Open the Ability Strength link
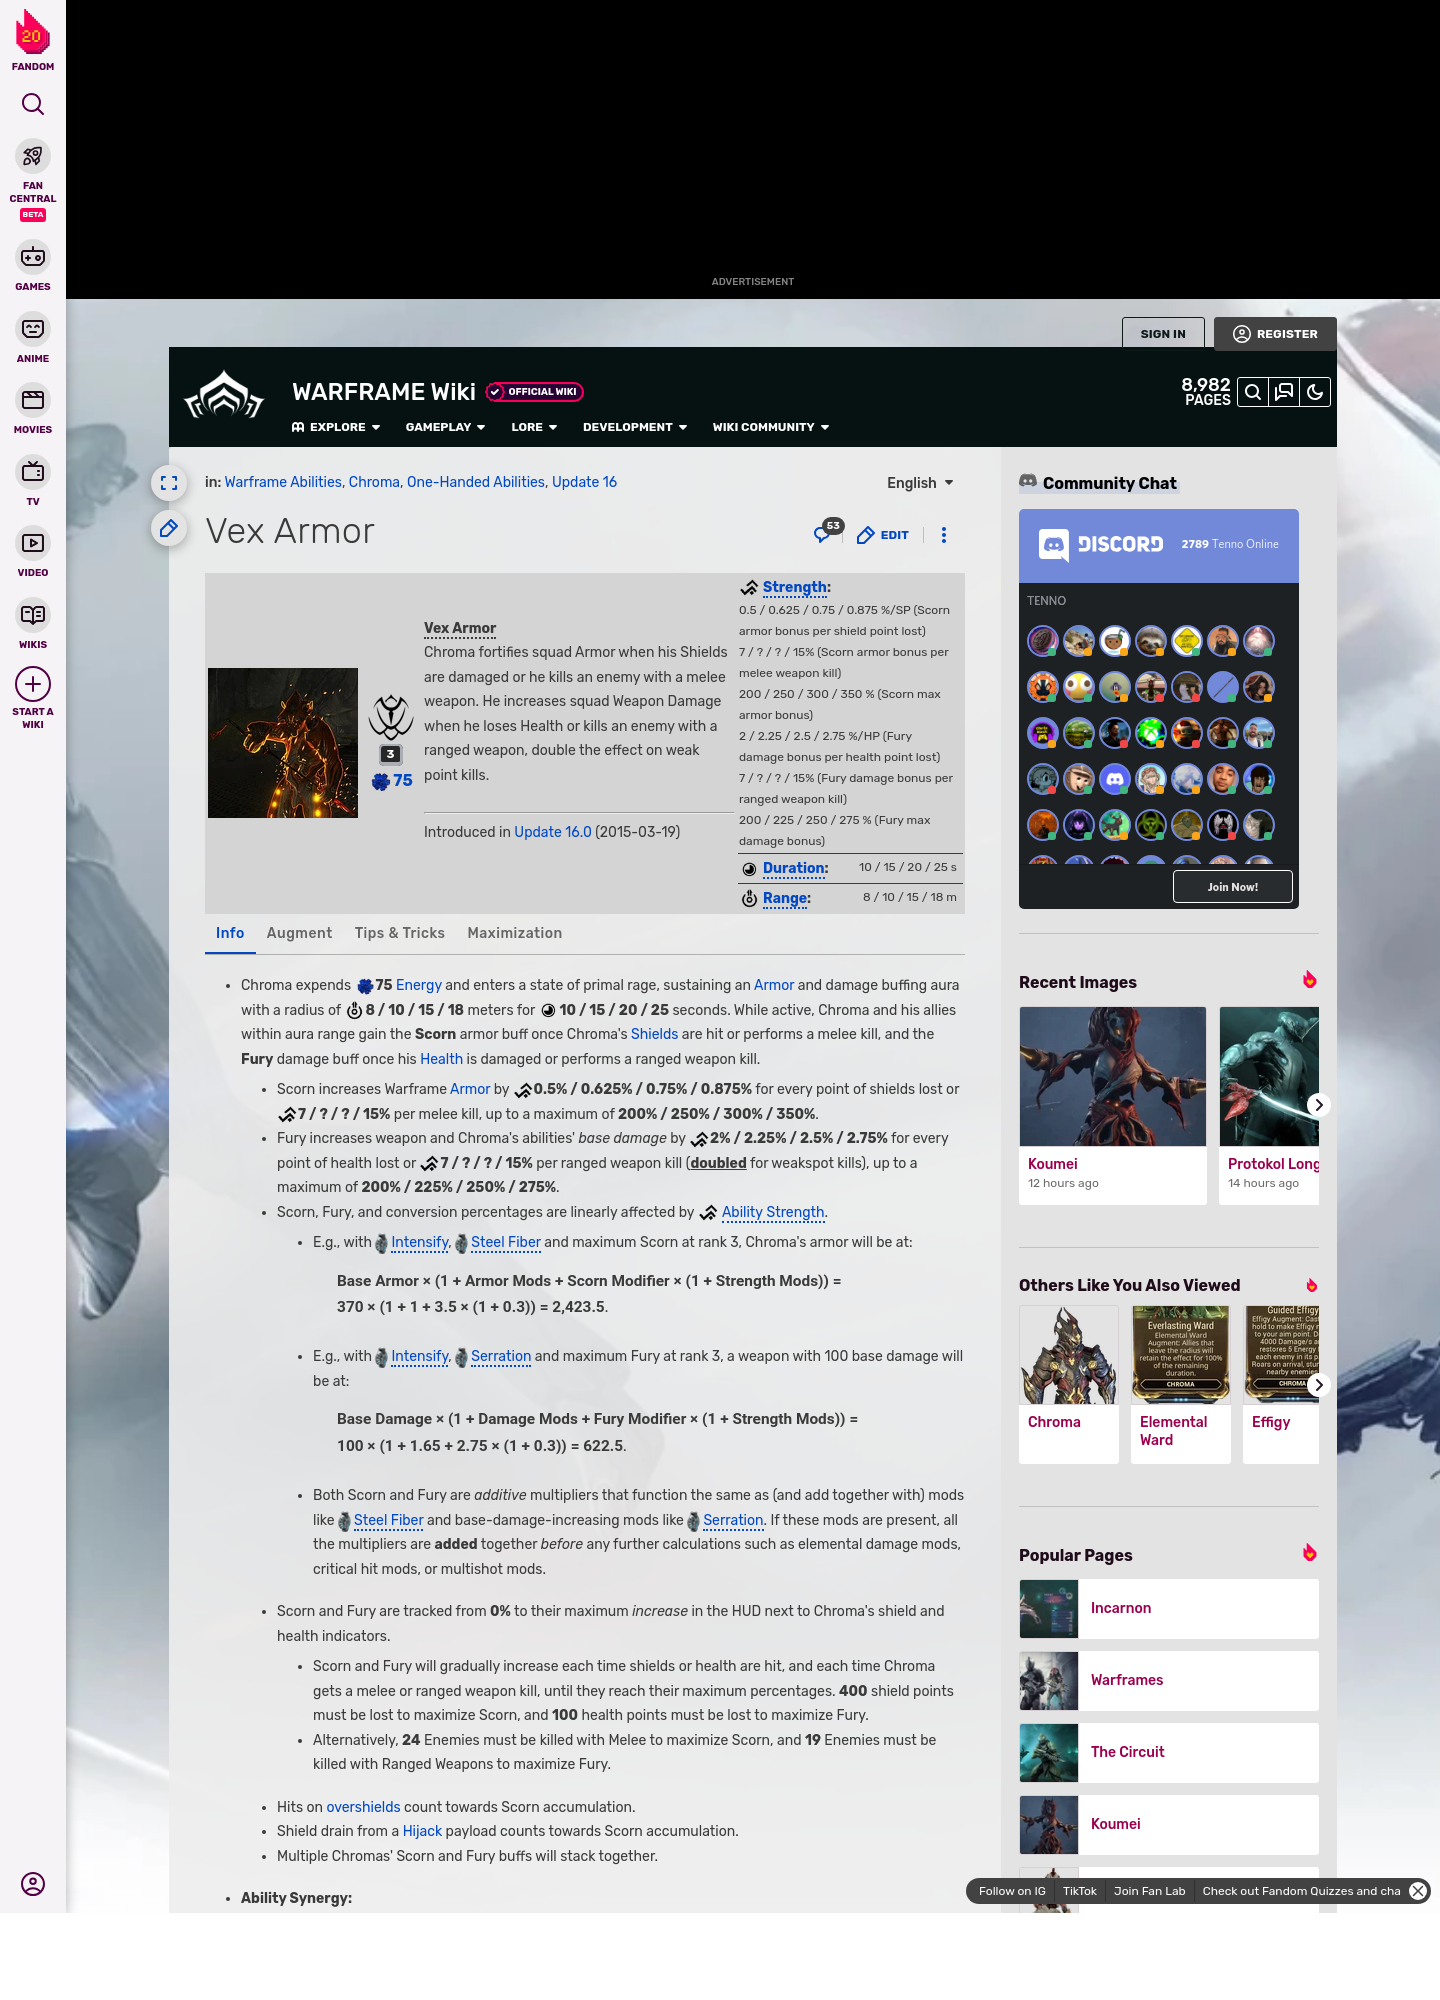Screen dimensions: 1440x2000 pyautogui.click(x=773, y=1212)
